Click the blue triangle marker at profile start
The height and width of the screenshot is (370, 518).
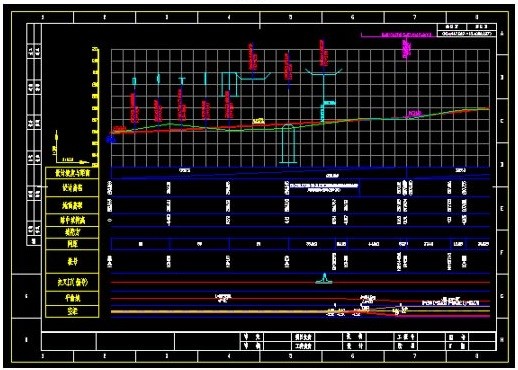(x=111, y=139)
